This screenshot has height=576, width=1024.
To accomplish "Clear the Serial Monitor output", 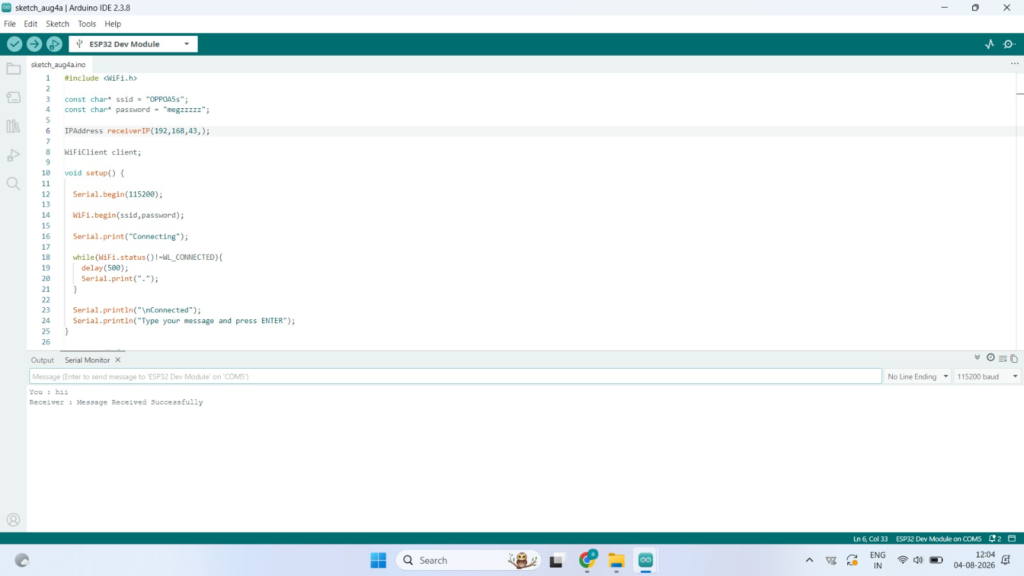I will 1002,359.
